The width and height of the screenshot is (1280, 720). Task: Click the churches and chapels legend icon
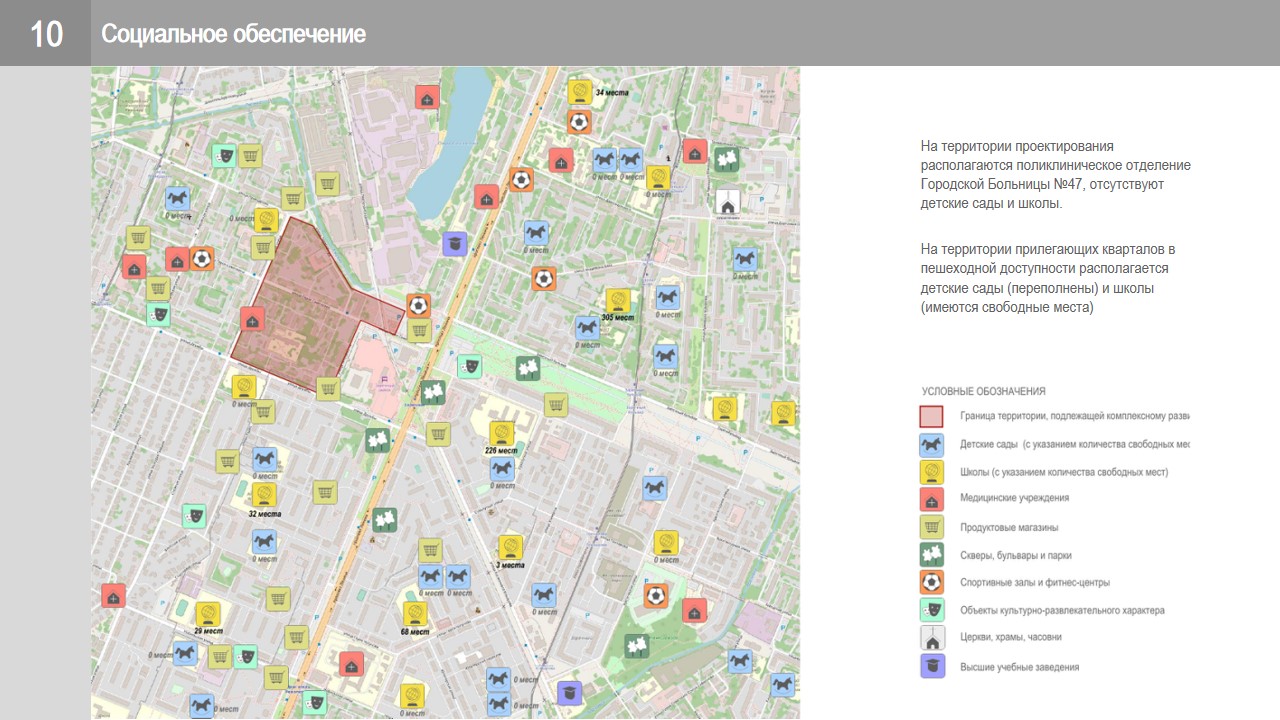[932, 638]
